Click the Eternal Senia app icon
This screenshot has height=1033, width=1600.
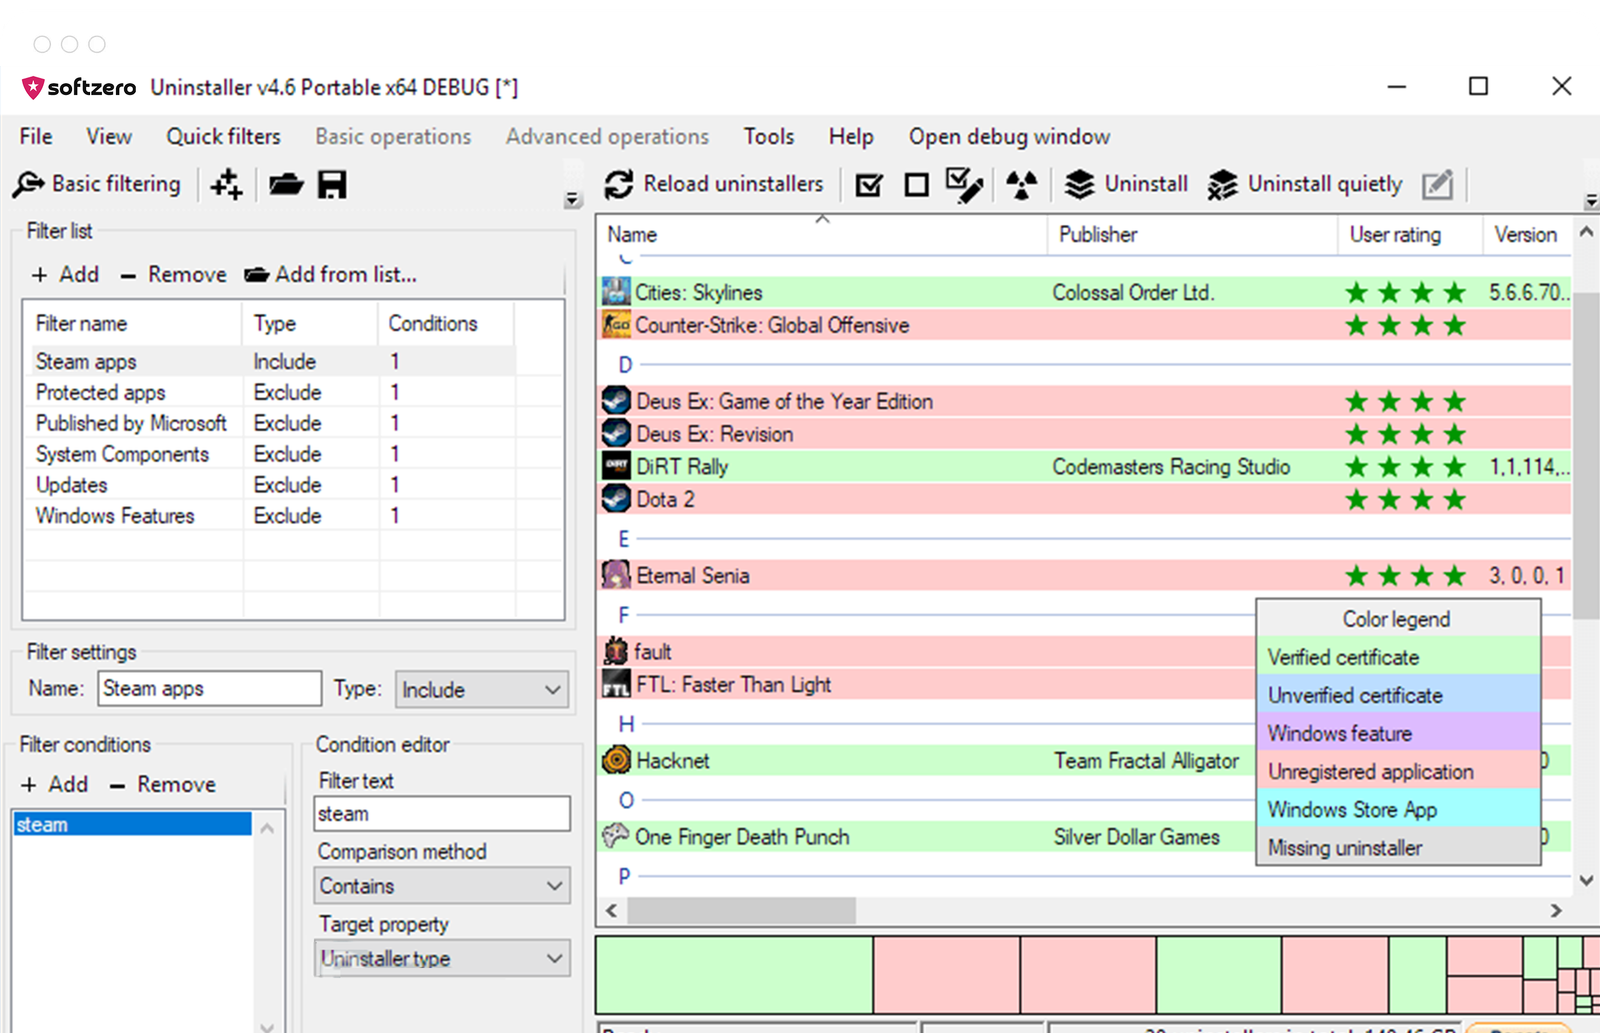tap(616, 575)
